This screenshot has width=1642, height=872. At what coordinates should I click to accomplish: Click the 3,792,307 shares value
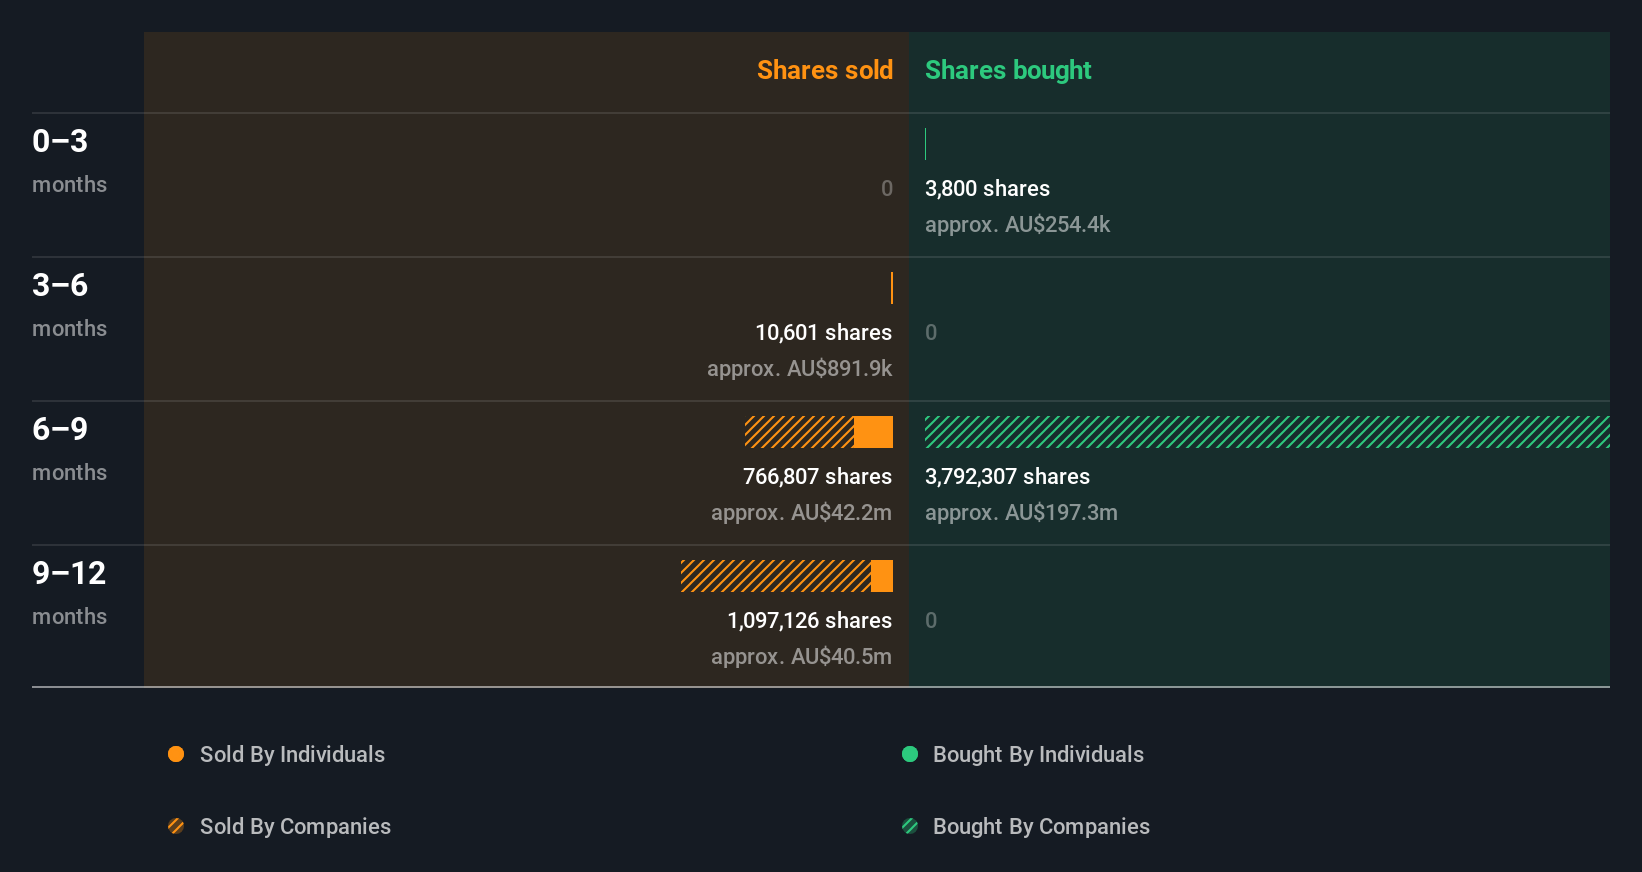tap(1007, 476)
